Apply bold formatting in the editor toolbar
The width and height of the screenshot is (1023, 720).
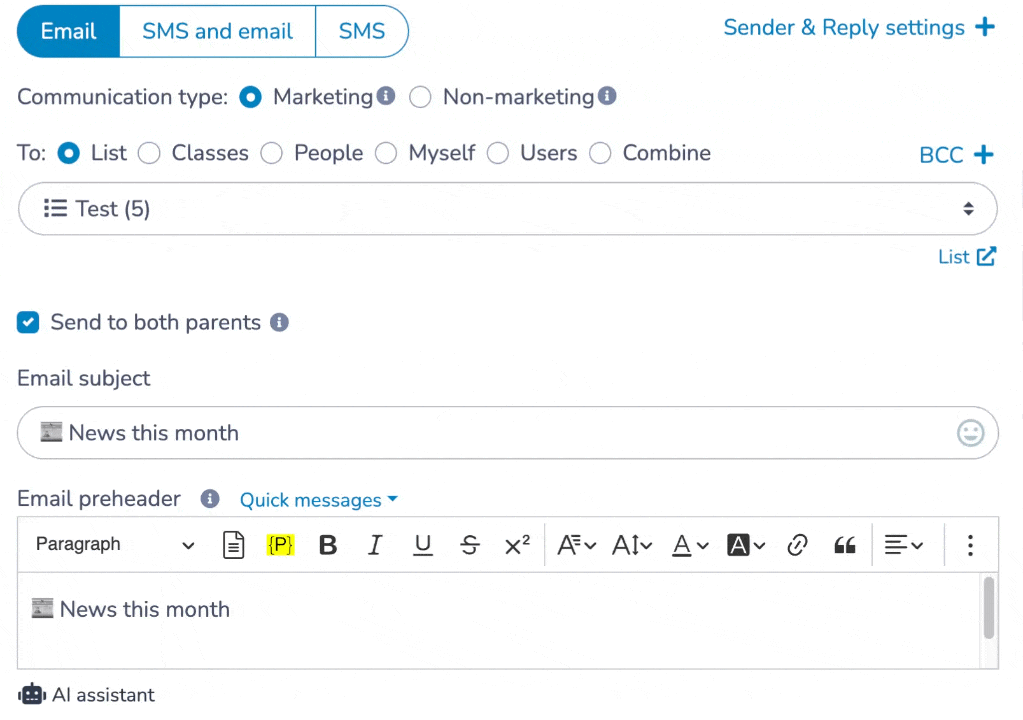pyautogui.click(x=328, y=545)
